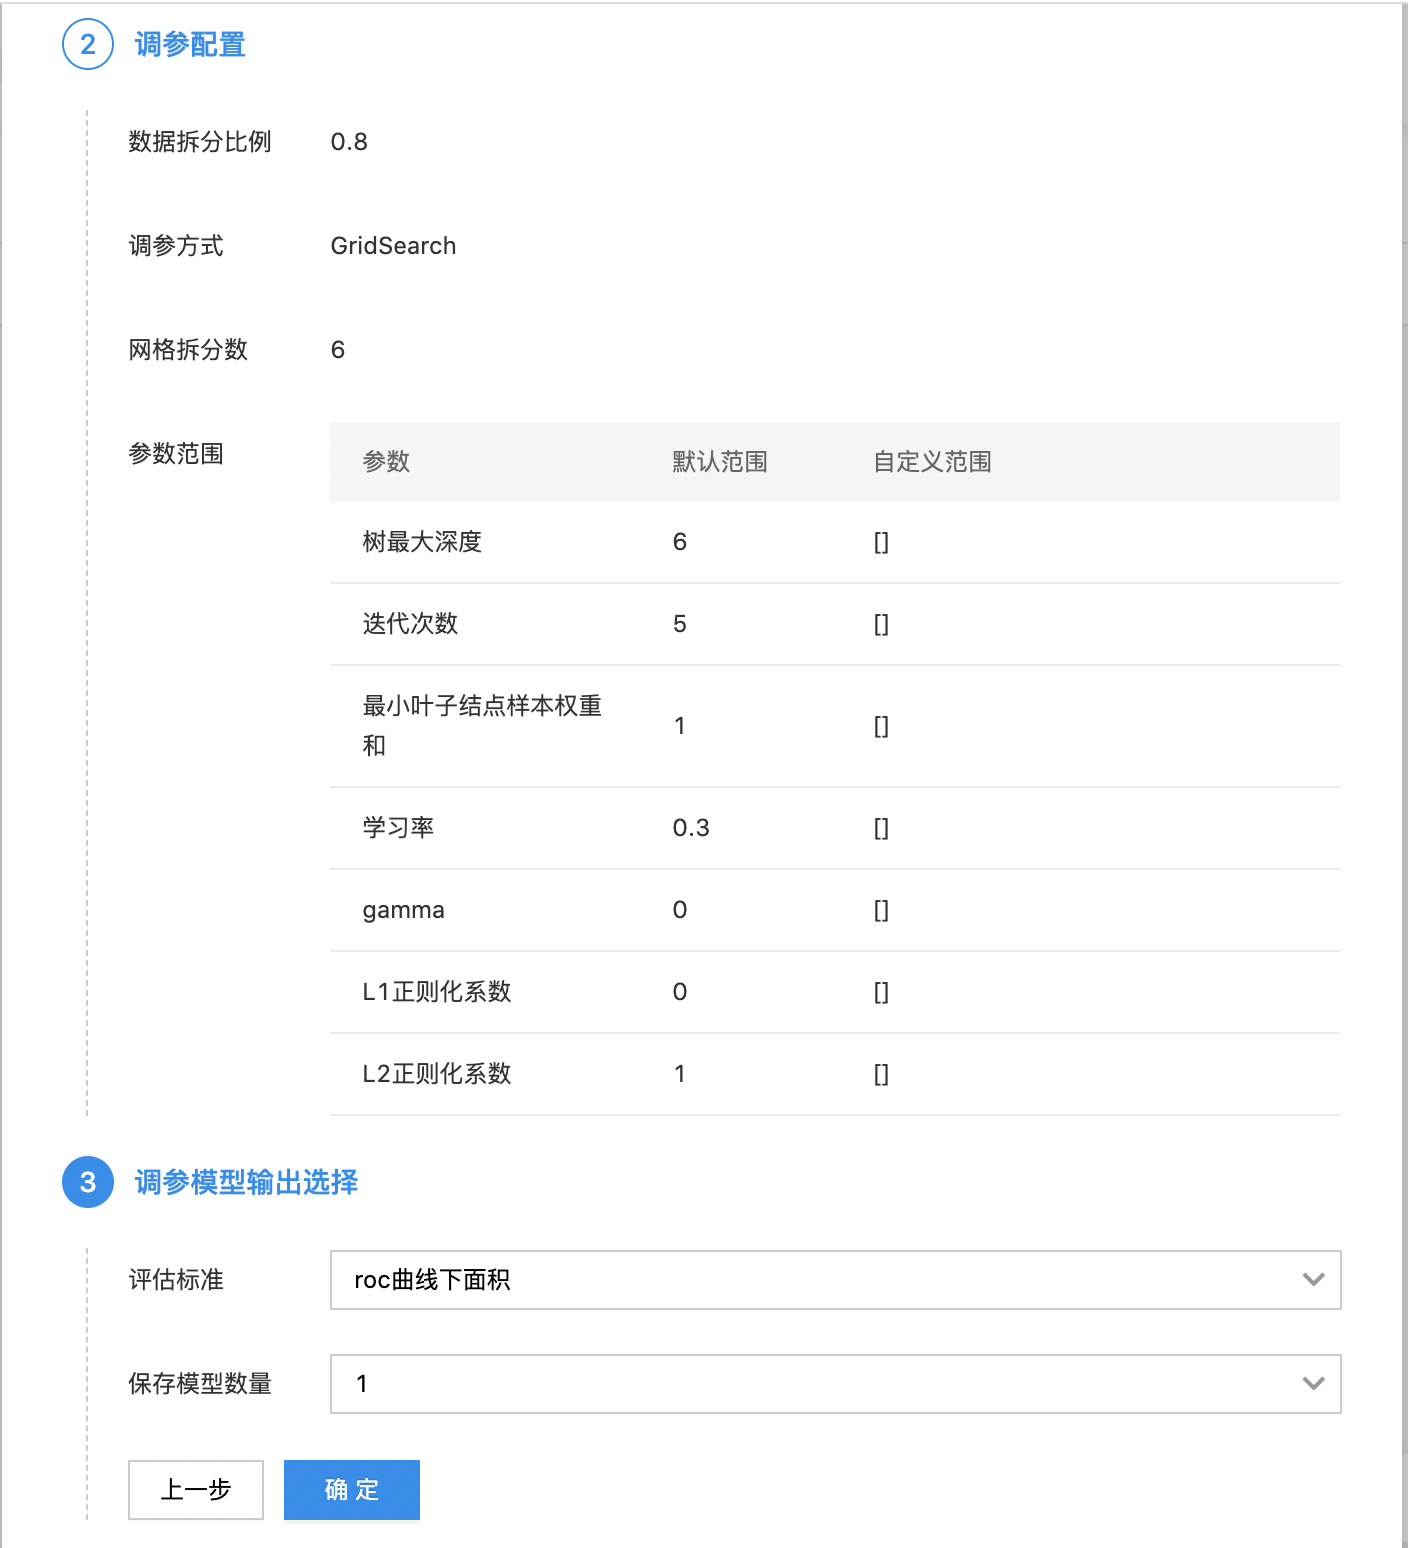Click the 调参方式 label
The image size is (1408, 1548).
(176, 246)
